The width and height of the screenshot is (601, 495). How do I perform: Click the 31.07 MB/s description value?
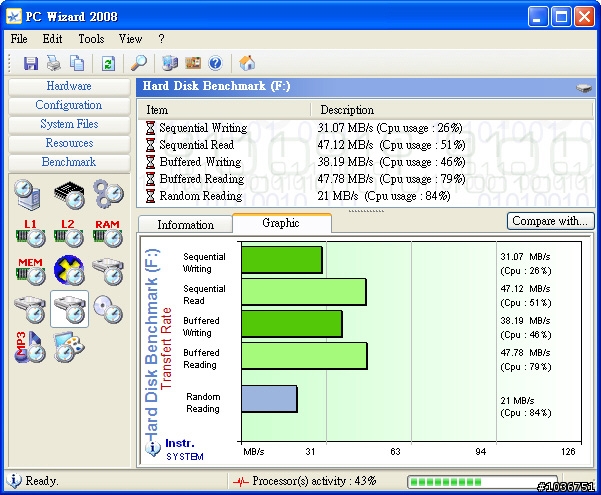(389, 127)
